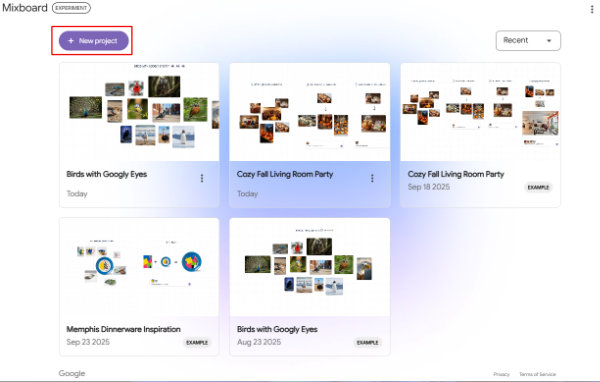Open Cozy Fall Living Room Party thumbnail dated Today

coord(310,112)
